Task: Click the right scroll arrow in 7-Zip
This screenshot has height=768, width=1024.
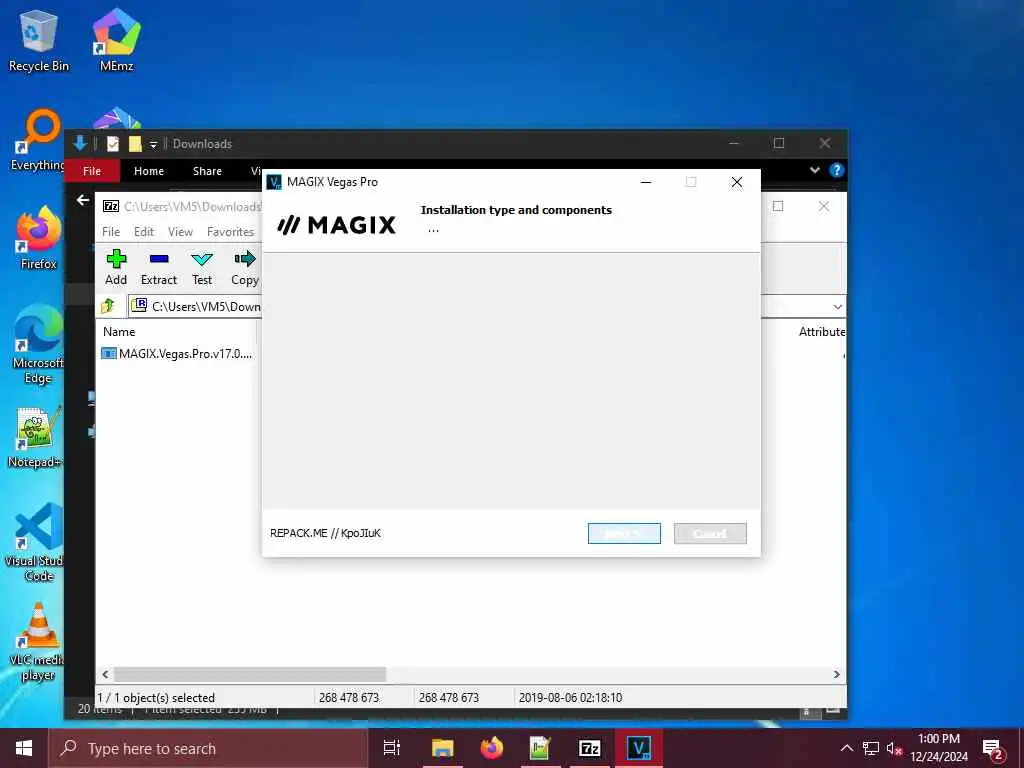Action: (x=837, y=674)
